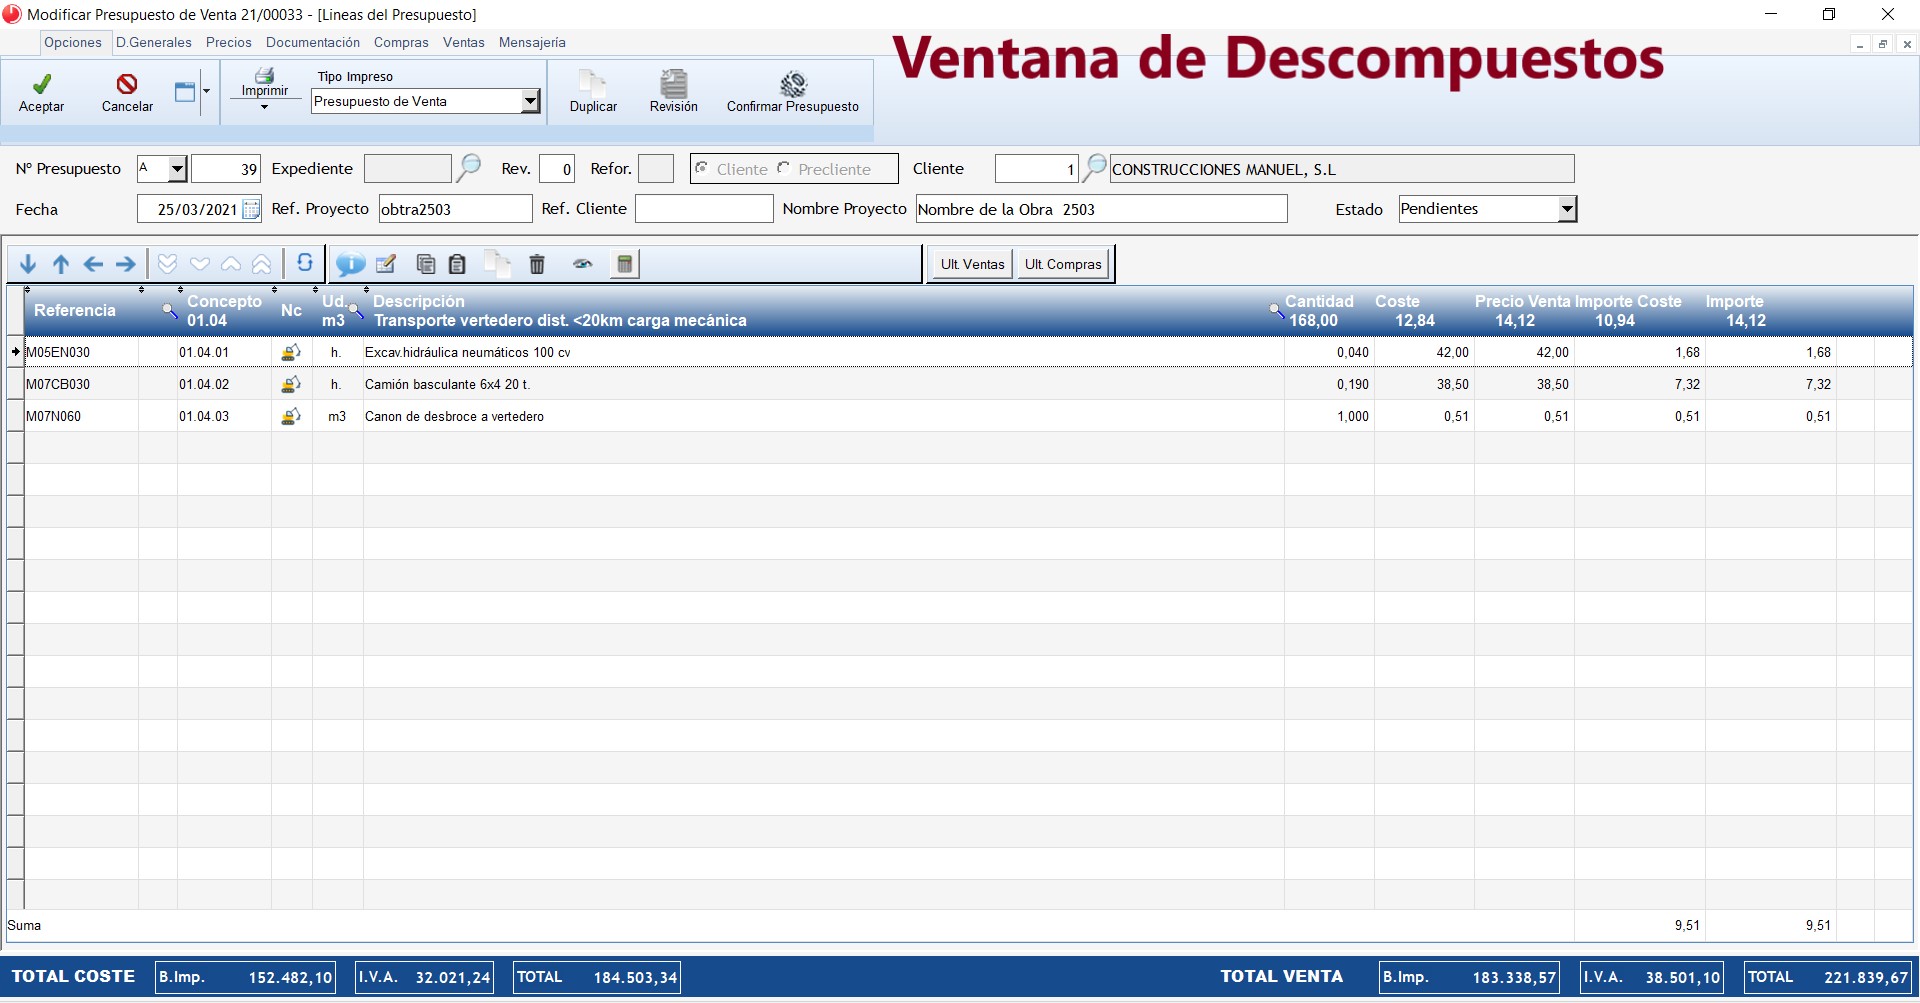Click the Ref. Cliente input field
This screenshot has width=1920, height=1003.
[704, 209]
